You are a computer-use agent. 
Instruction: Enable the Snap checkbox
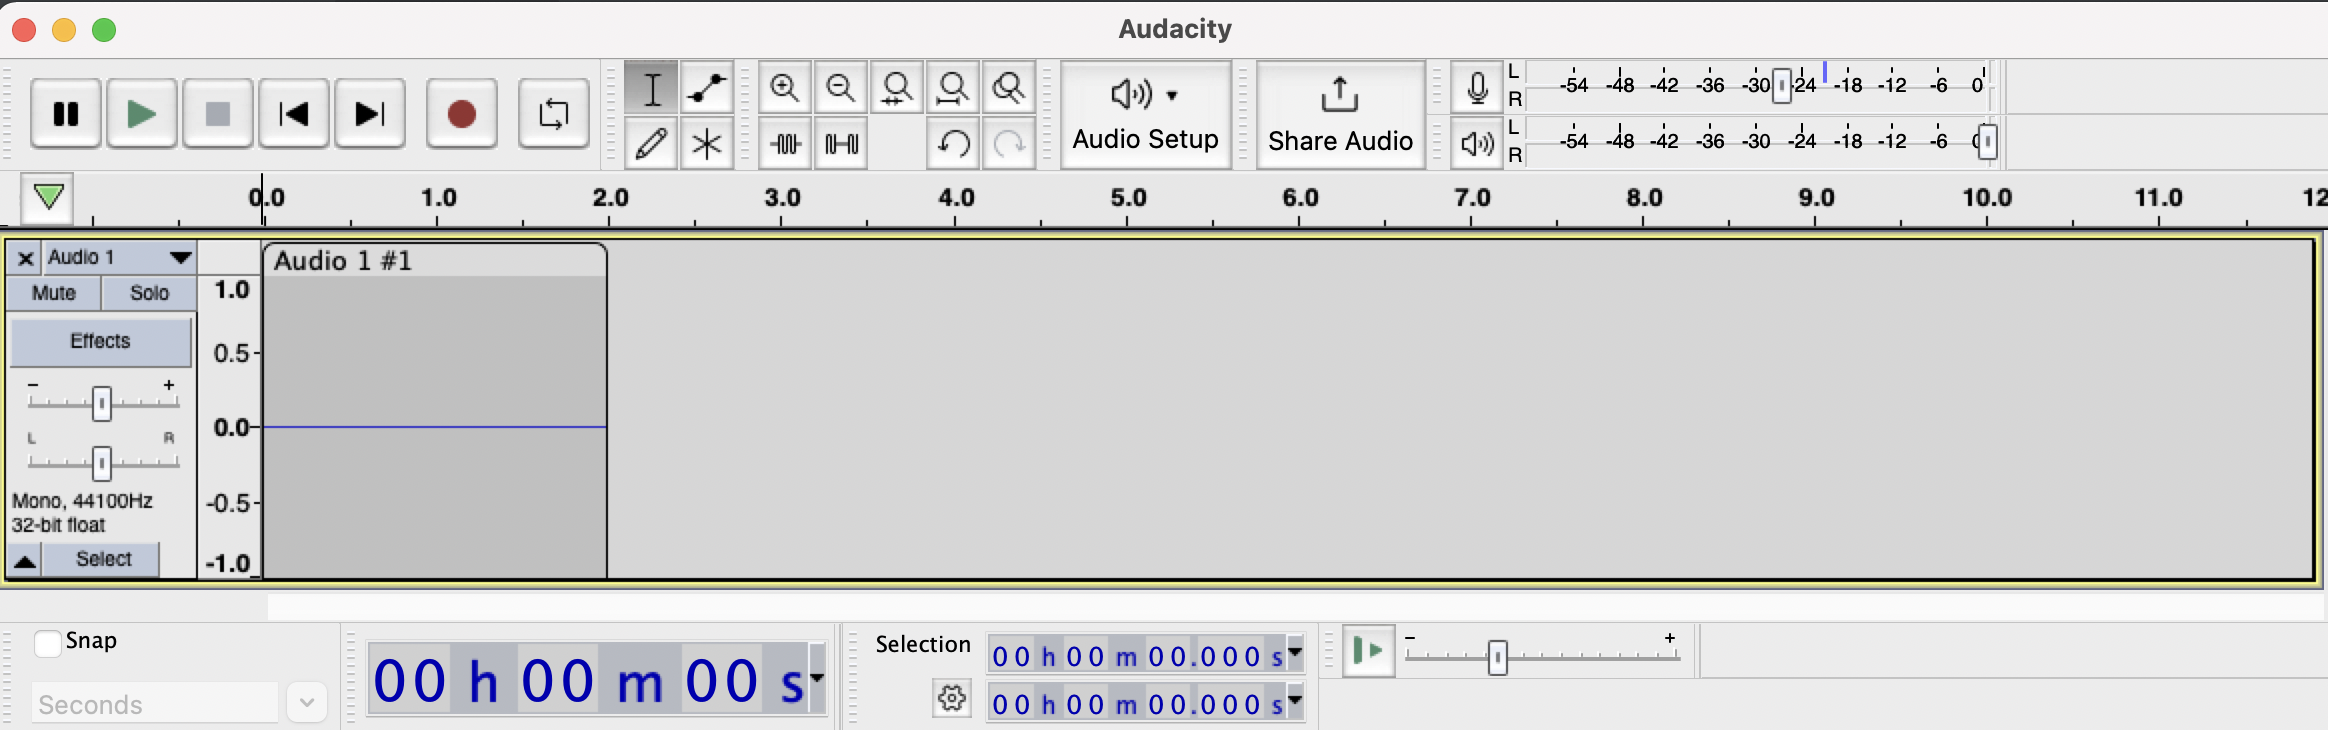[x=47, y=643]
